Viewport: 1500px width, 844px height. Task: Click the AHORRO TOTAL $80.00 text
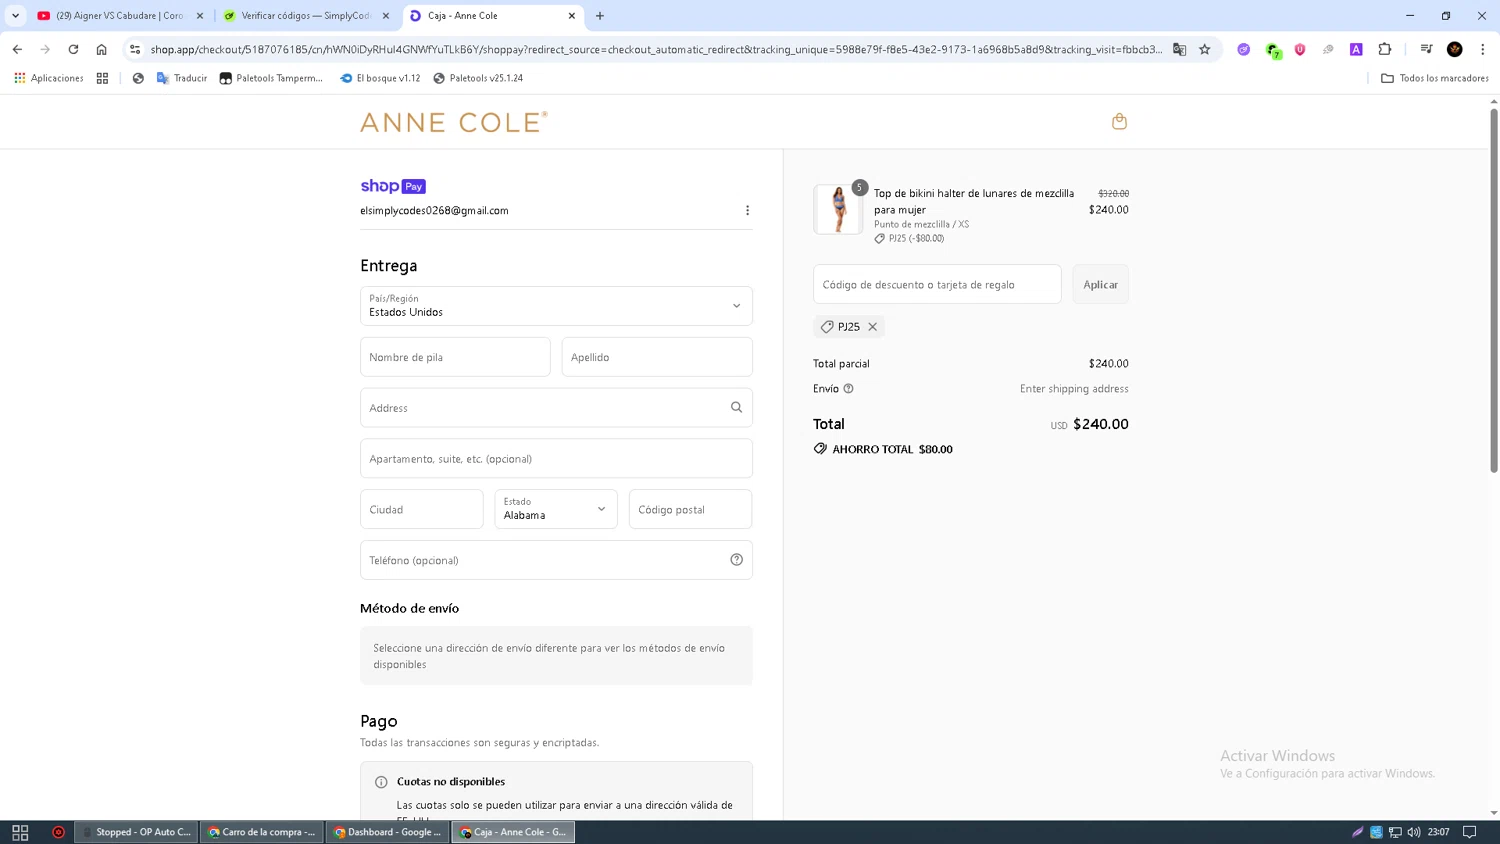(892, 449)
